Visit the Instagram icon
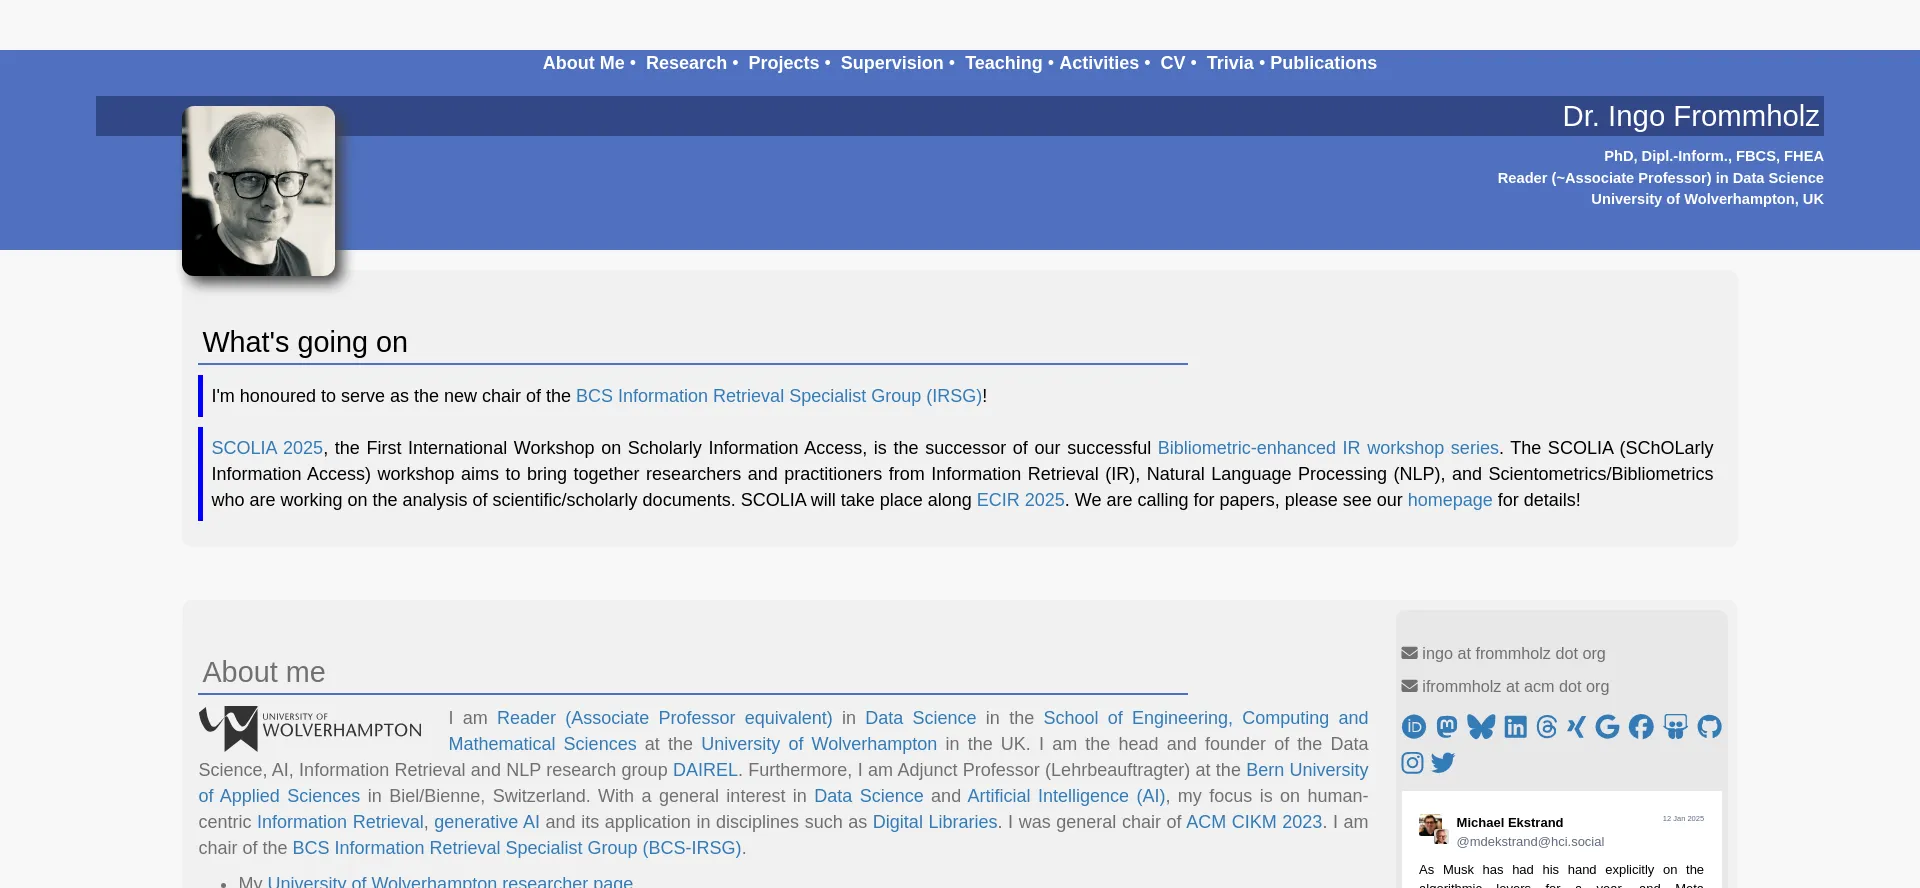1920x888 pixels. pos(1412,763)
